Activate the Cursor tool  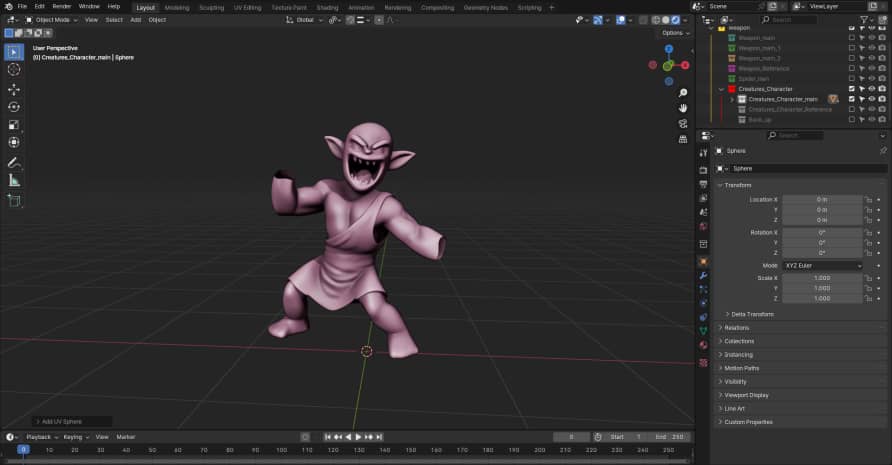(x=14, y=69)
